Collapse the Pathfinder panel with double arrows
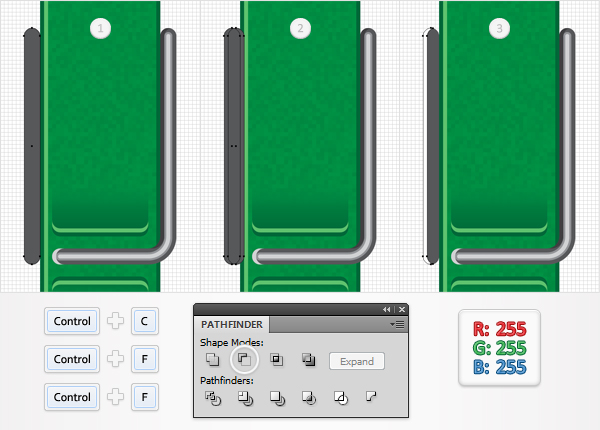Screen dimensions: 600x430 [387, 309]
